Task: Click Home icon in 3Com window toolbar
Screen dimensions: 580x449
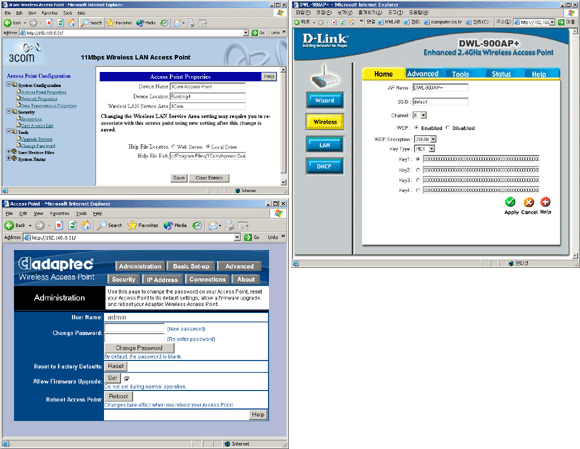Action: (x=72, y=23)
